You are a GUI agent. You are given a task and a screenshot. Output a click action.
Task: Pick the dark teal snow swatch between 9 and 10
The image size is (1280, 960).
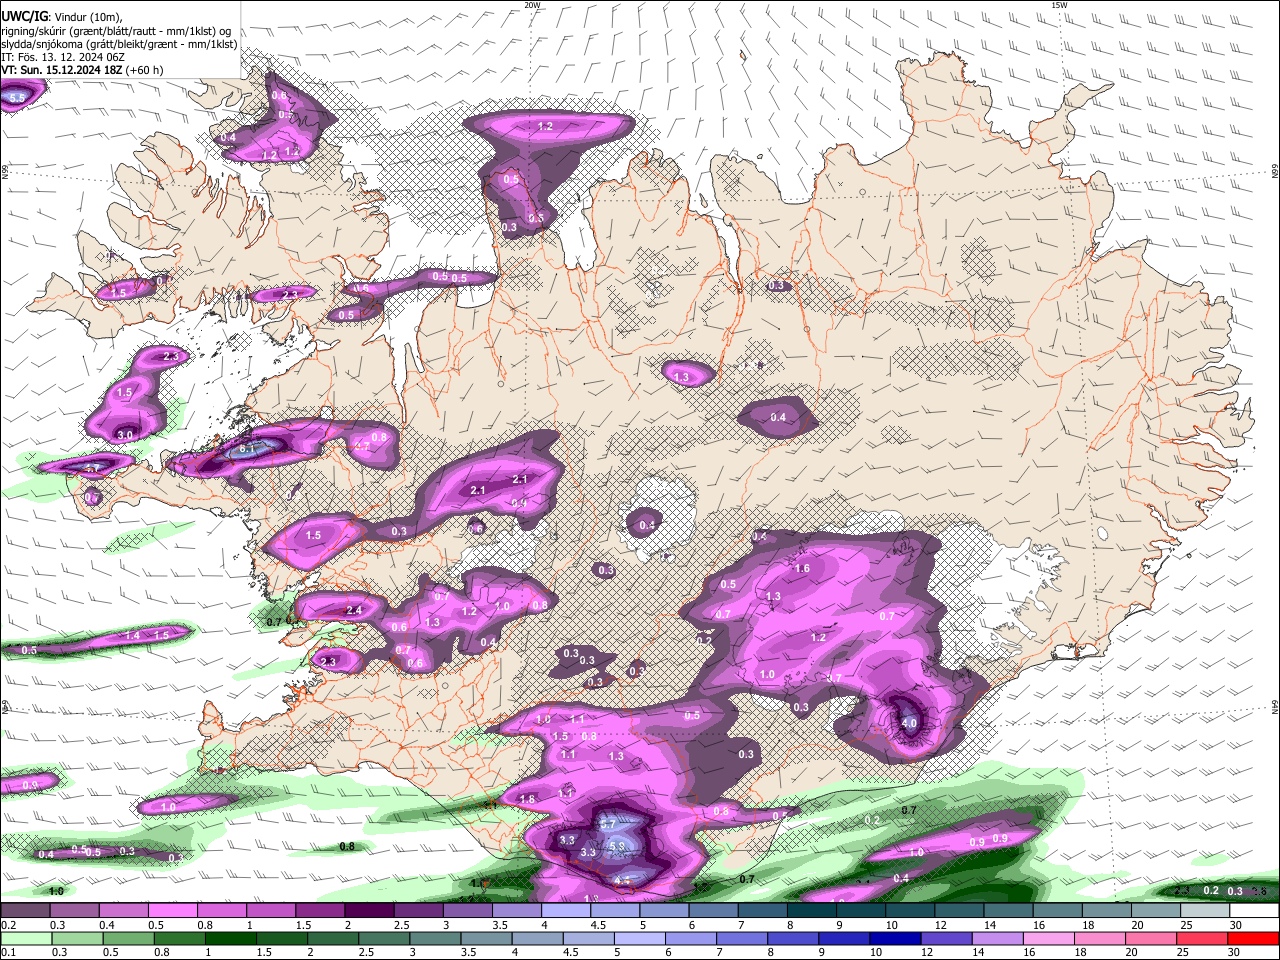(x=861, y=911)
